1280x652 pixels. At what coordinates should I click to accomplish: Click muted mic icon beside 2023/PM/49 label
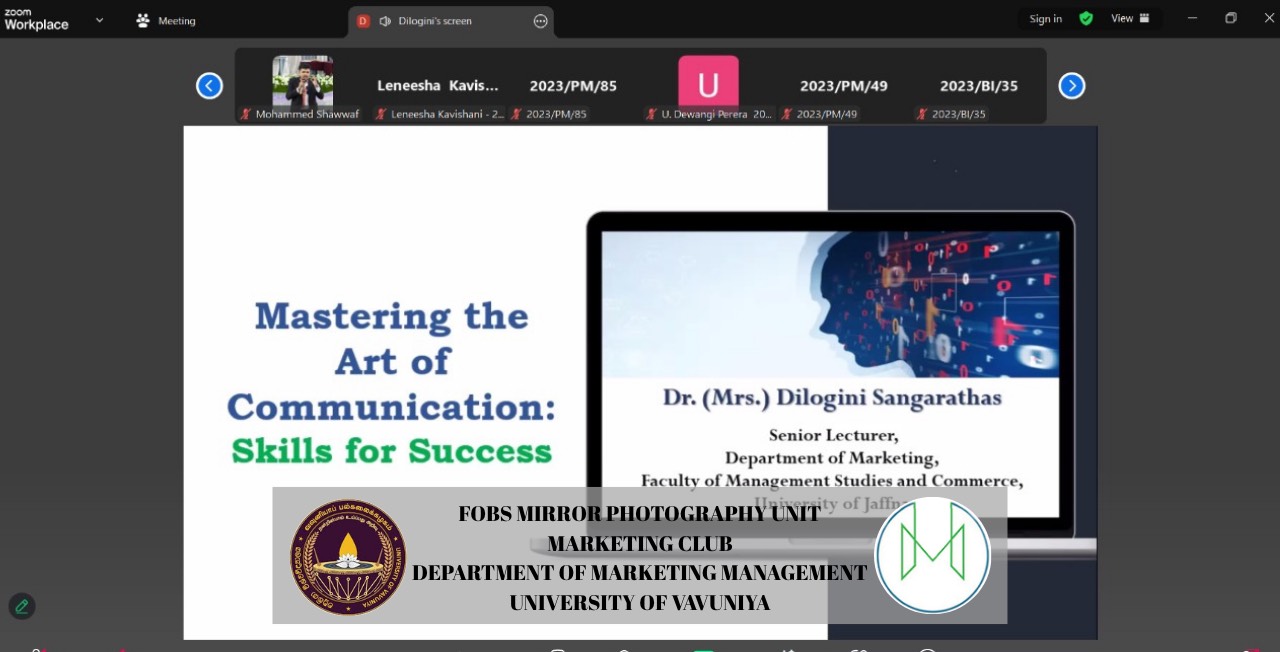click(x=787, y=114)
